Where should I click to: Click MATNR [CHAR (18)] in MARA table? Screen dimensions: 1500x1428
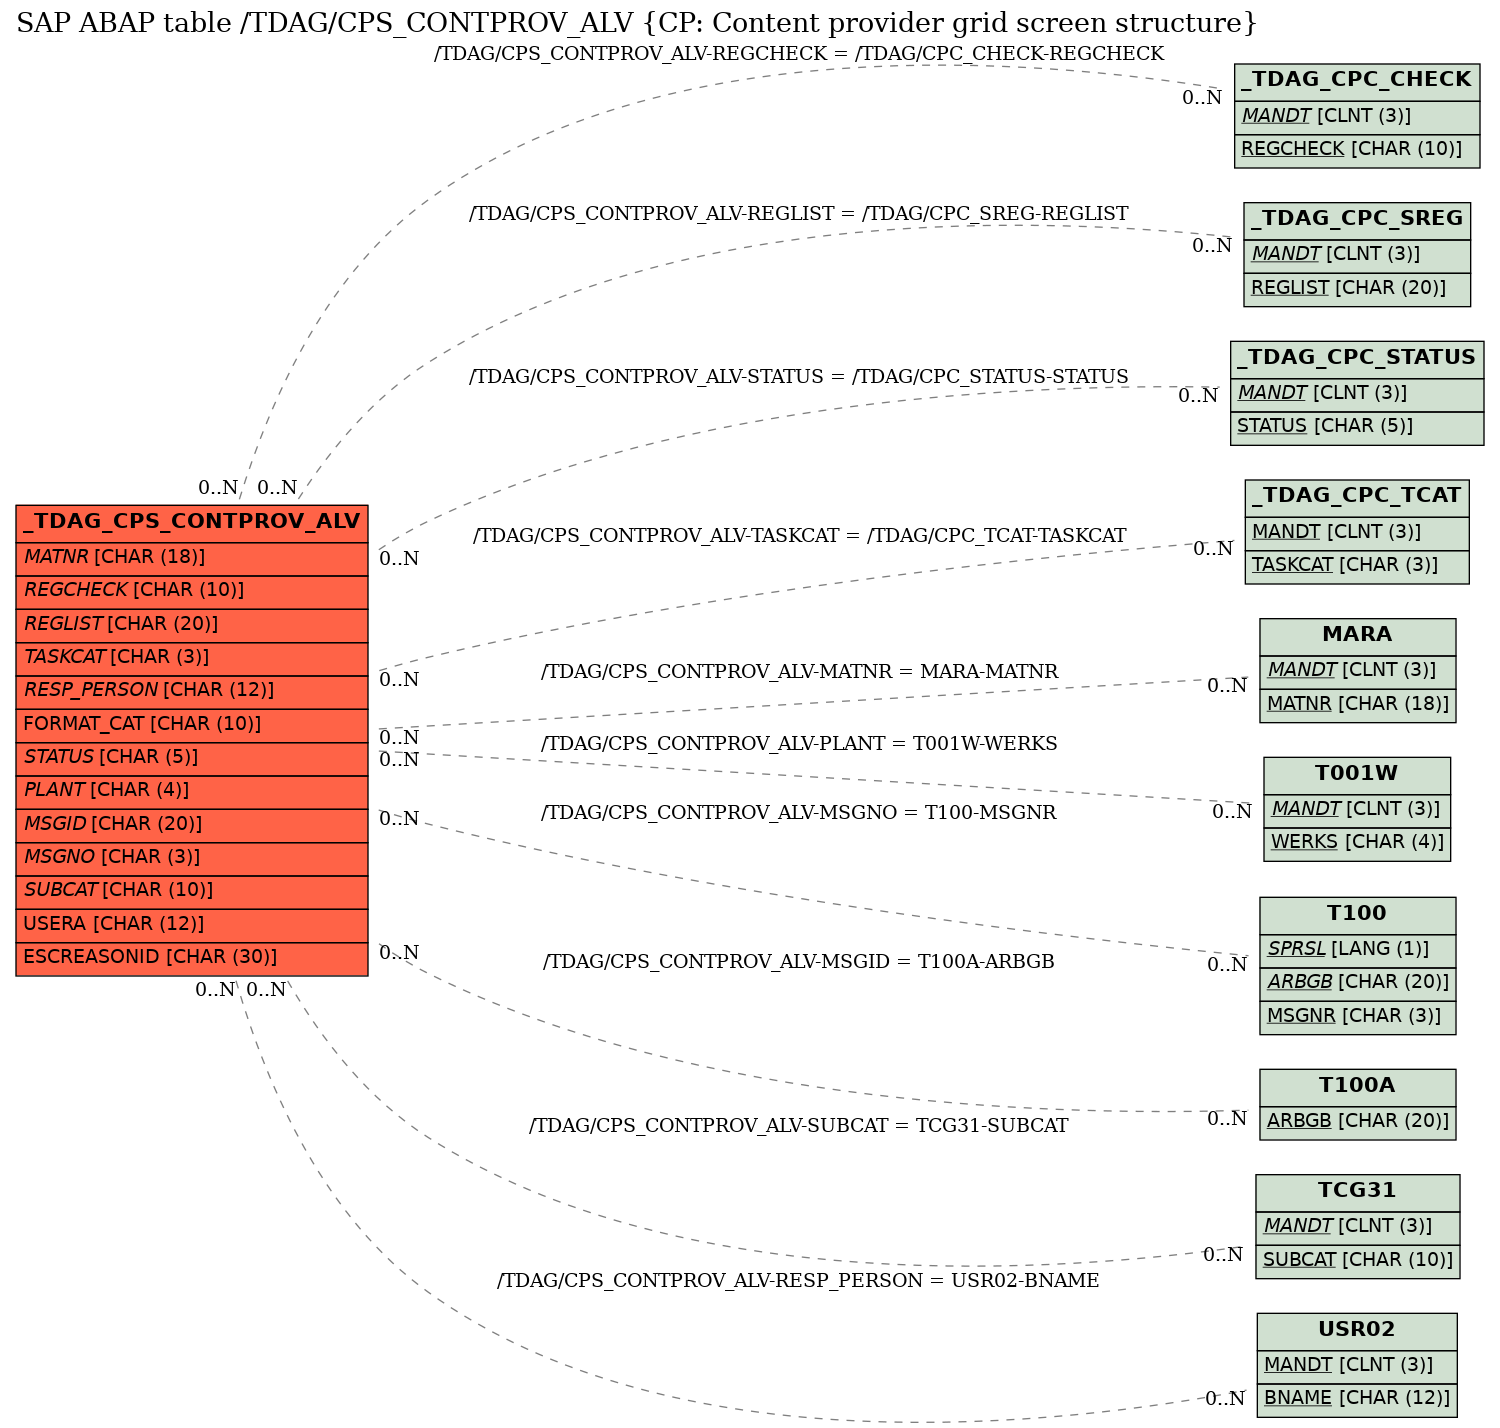click(1357, 705)
